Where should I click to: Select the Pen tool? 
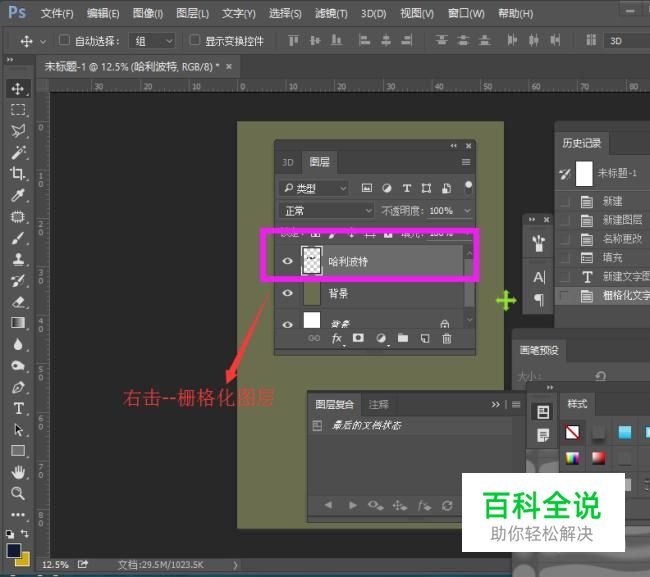[17, 388]
